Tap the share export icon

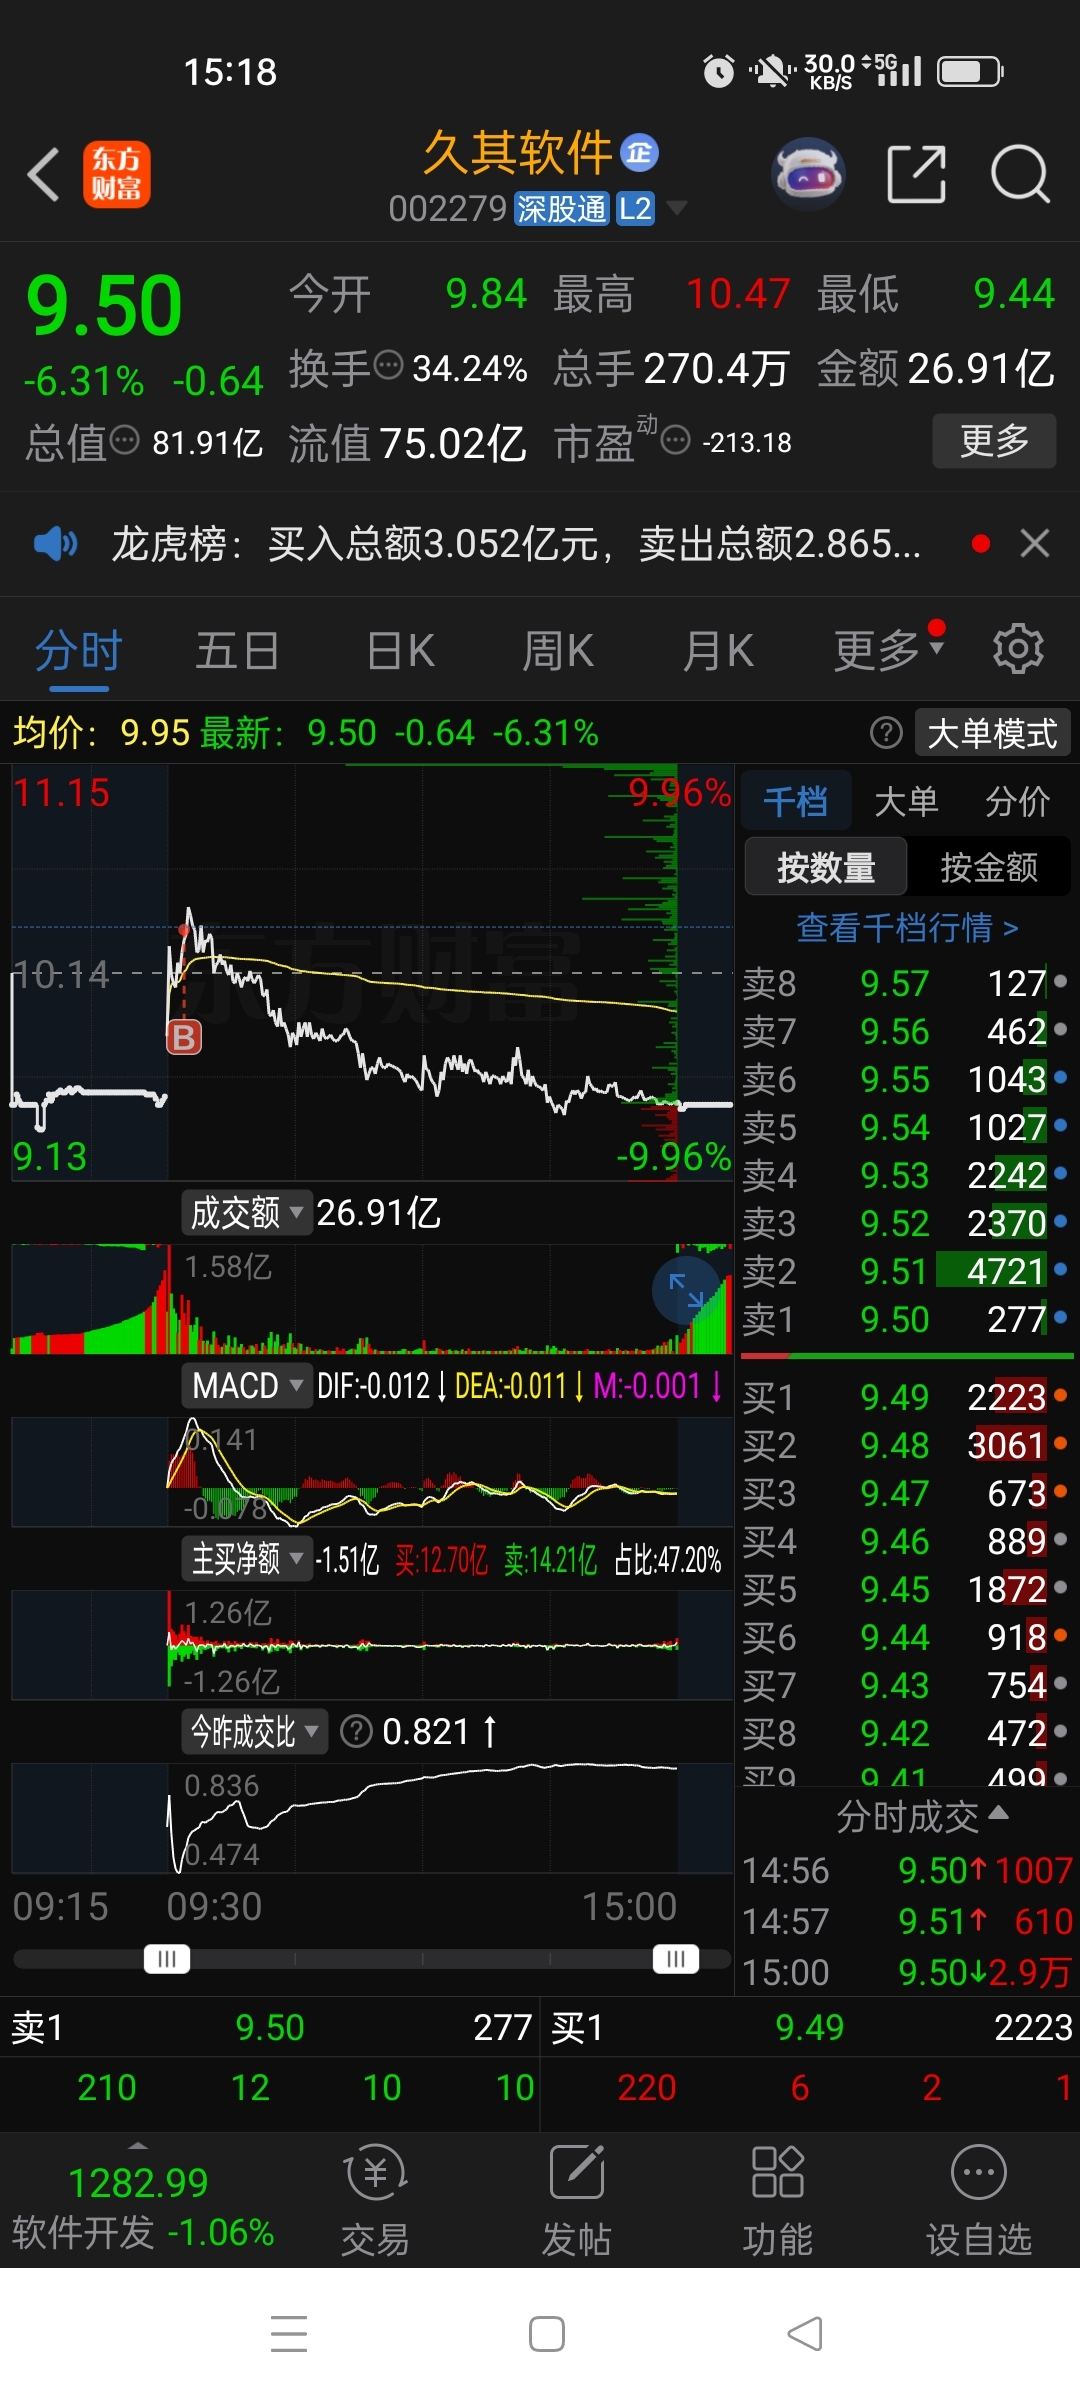tap(917, 174)
